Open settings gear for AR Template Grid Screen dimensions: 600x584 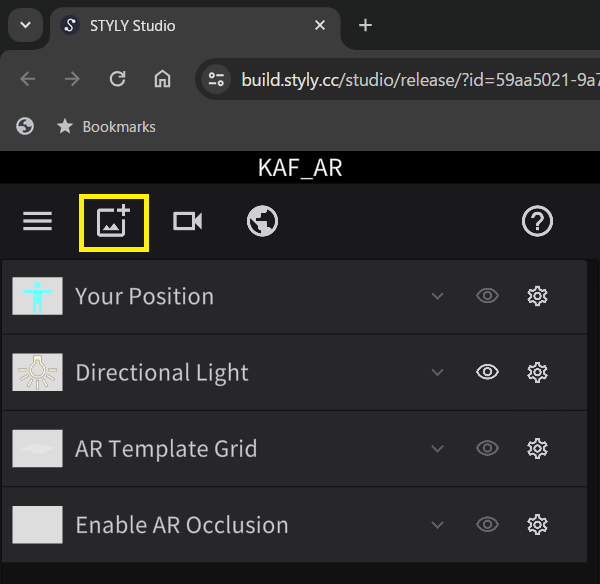[x=538, y=448]
